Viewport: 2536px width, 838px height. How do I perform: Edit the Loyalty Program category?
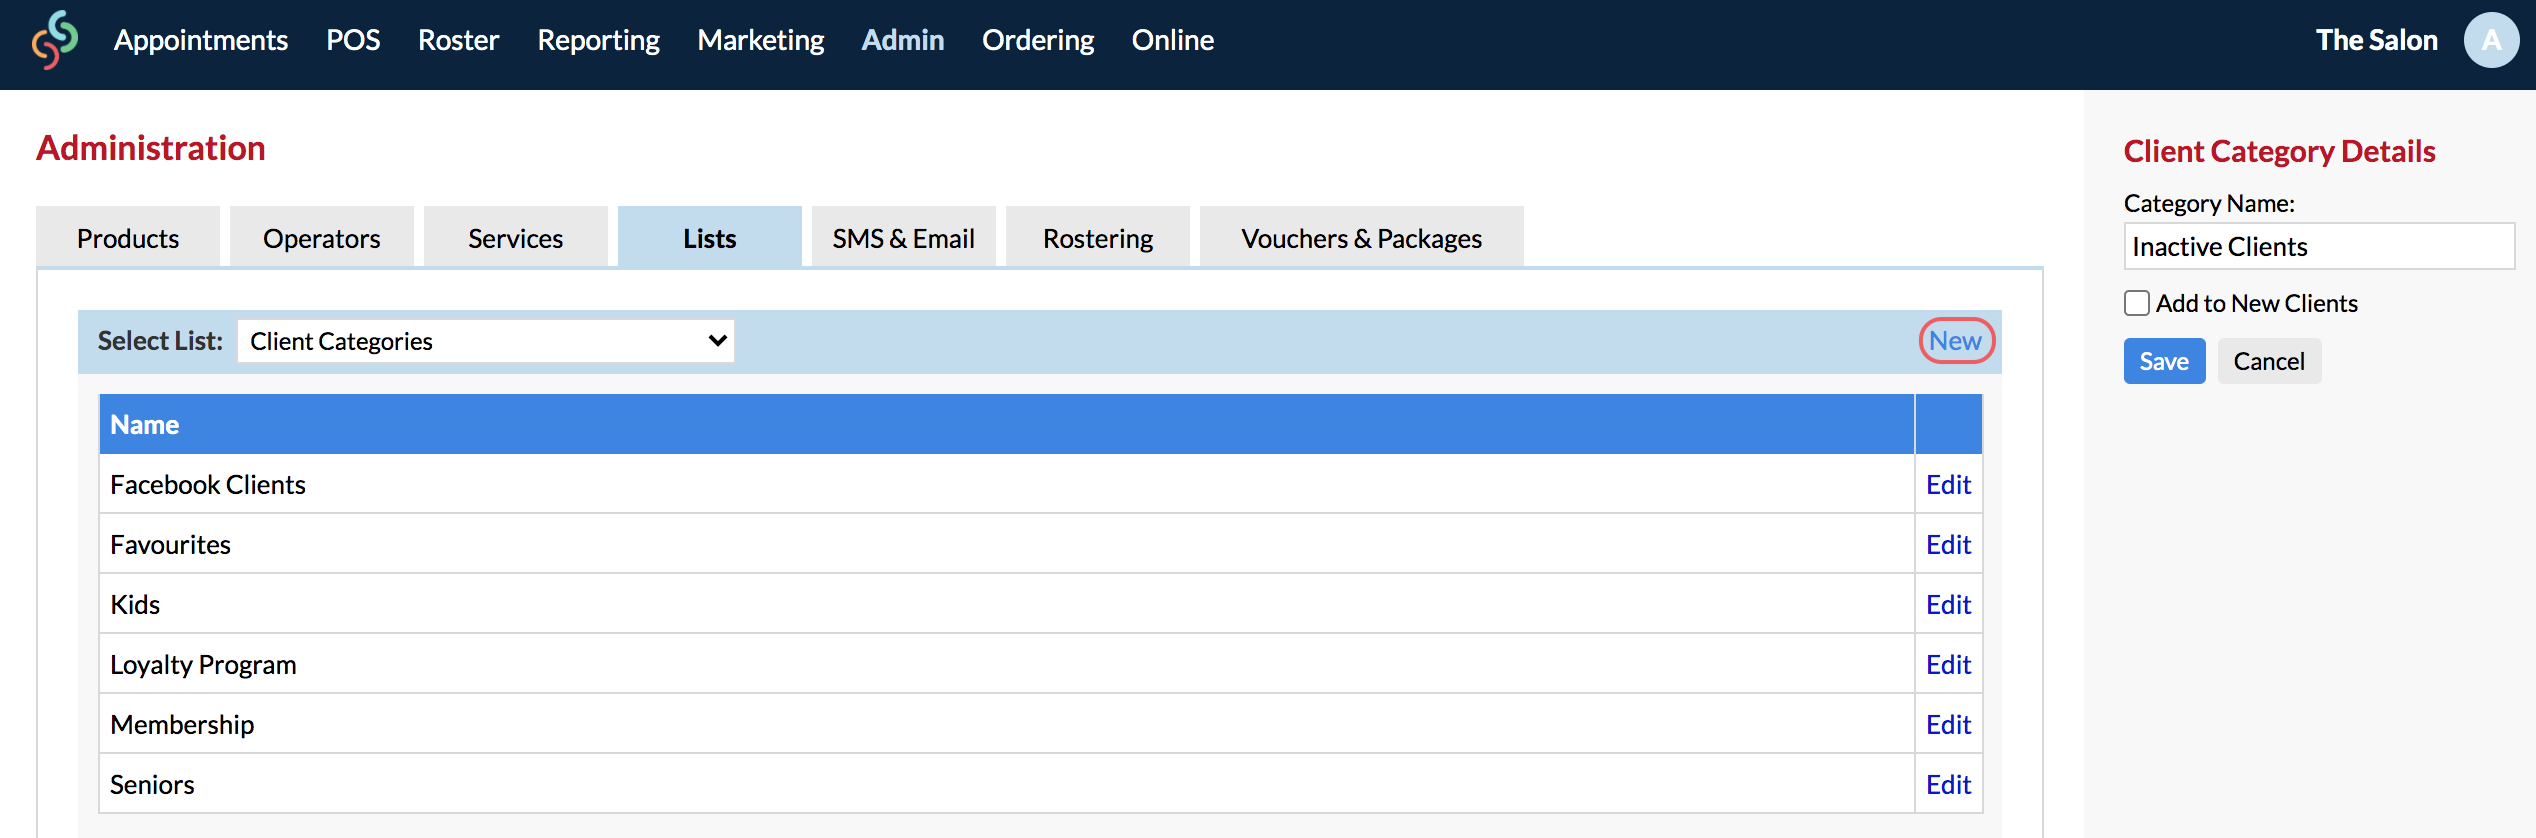pyautogui.click(x=1949, y=665)
